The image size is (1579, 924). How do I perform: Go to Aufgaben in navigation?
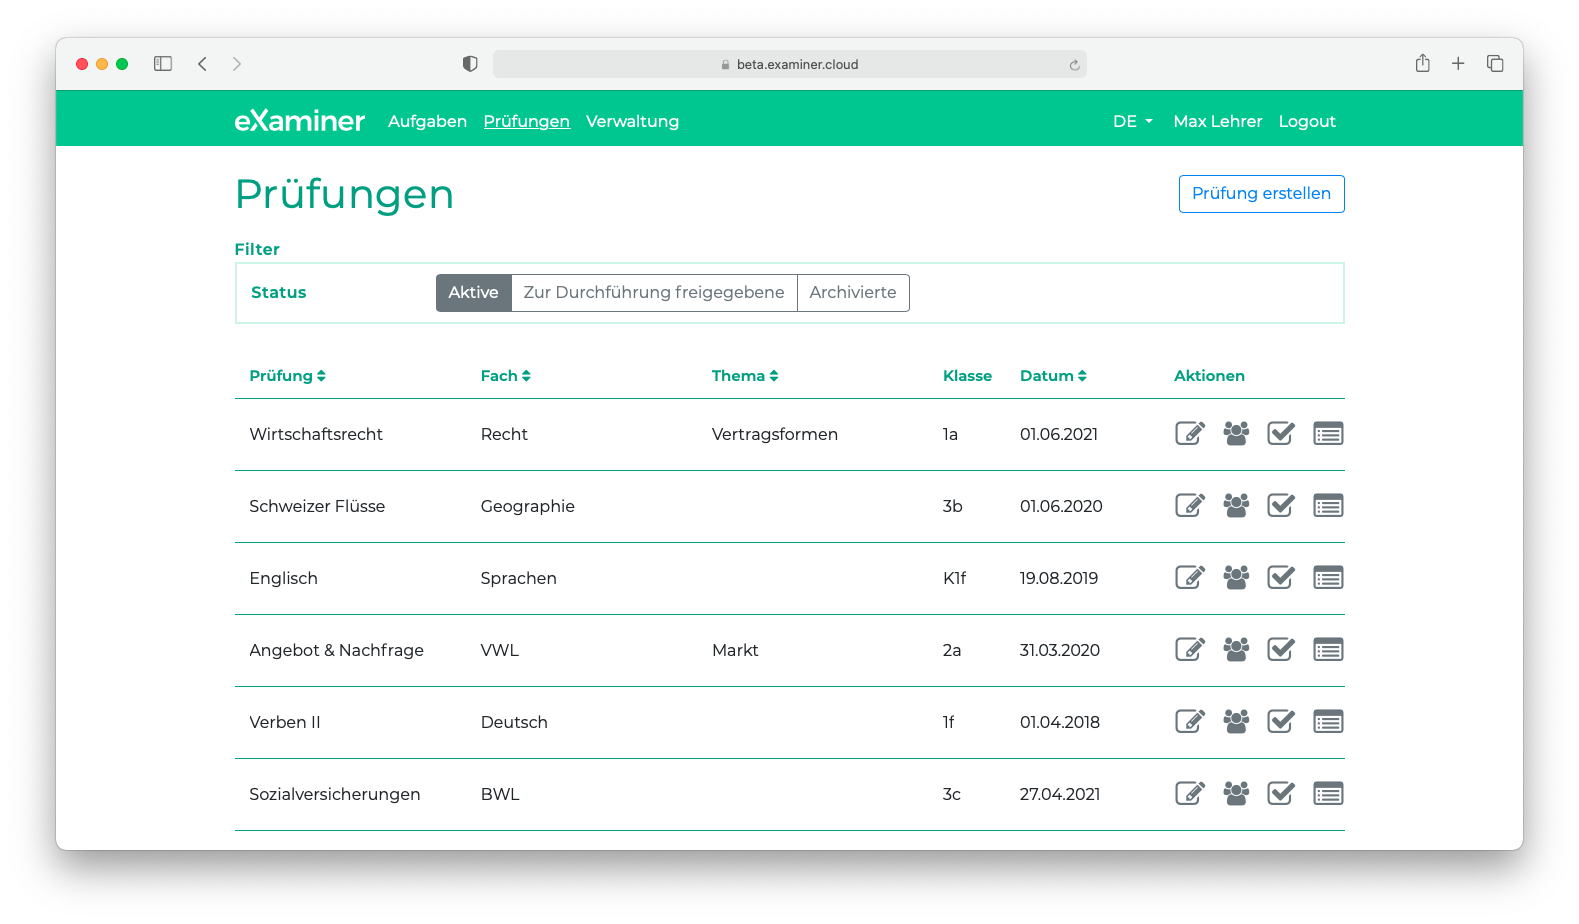click(427, 121)
